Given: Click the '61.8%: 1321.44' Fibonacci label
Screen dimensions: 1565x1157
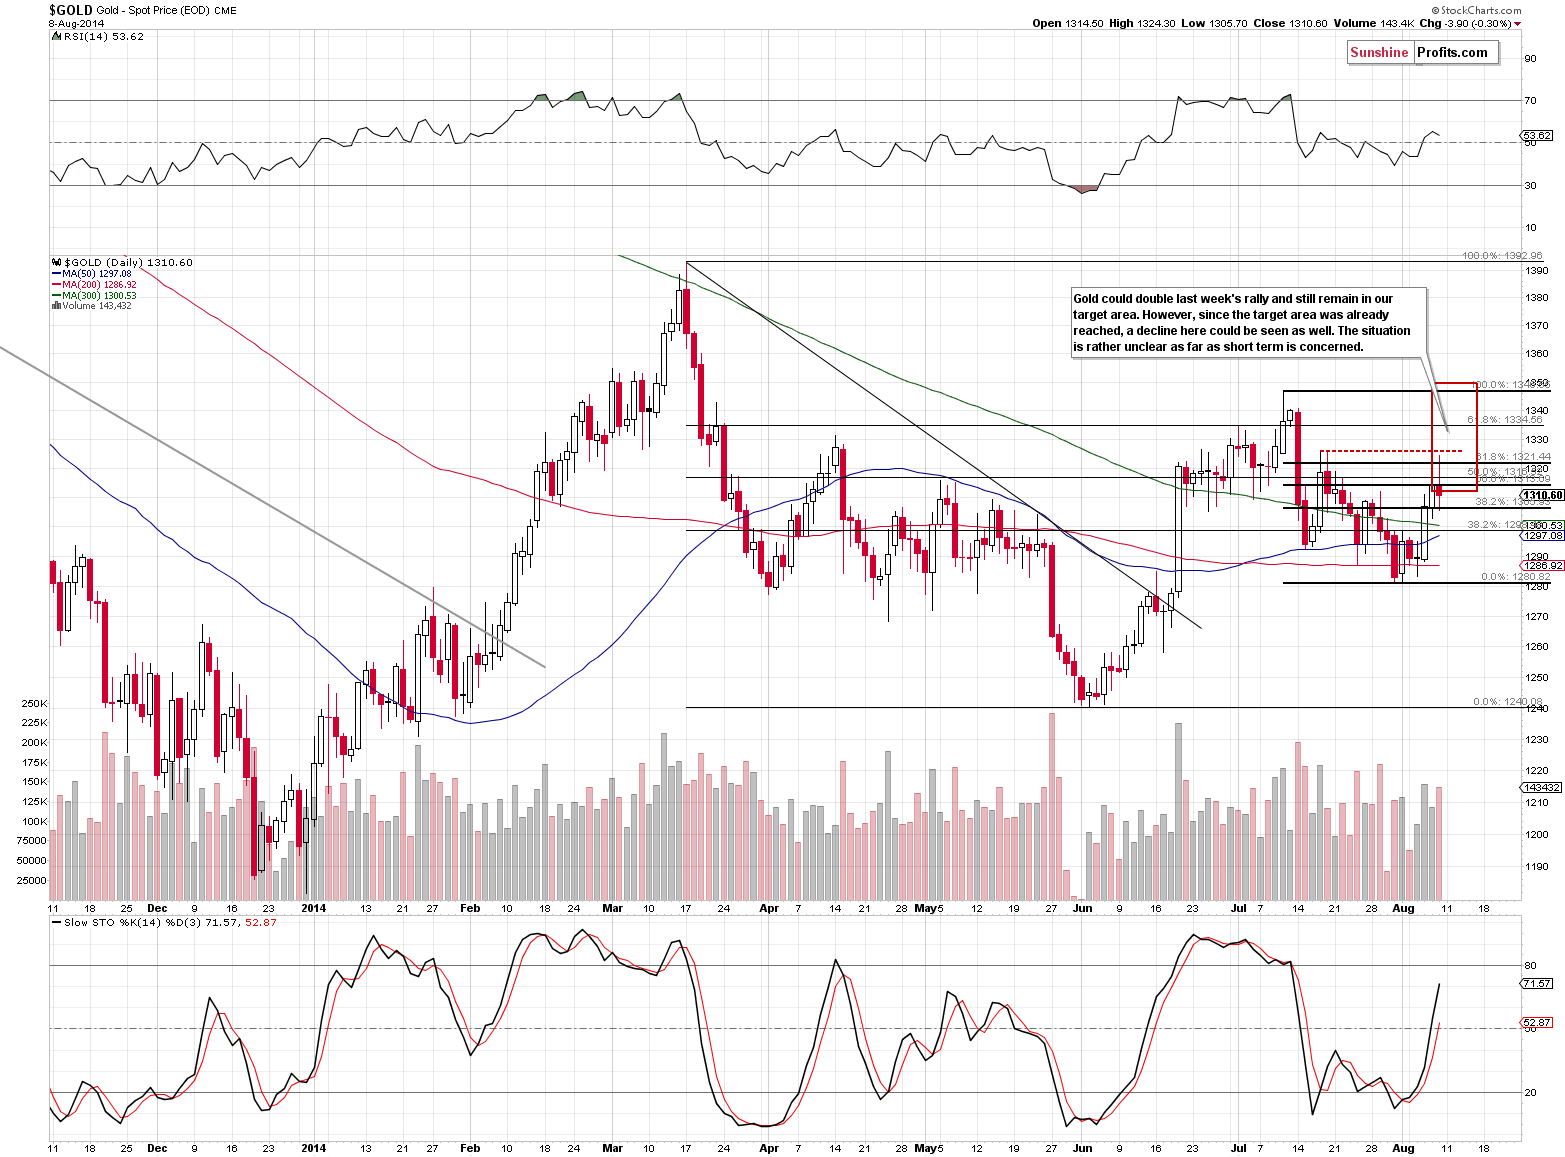Looking at the screenshot, I should (x=1513, y=457).
